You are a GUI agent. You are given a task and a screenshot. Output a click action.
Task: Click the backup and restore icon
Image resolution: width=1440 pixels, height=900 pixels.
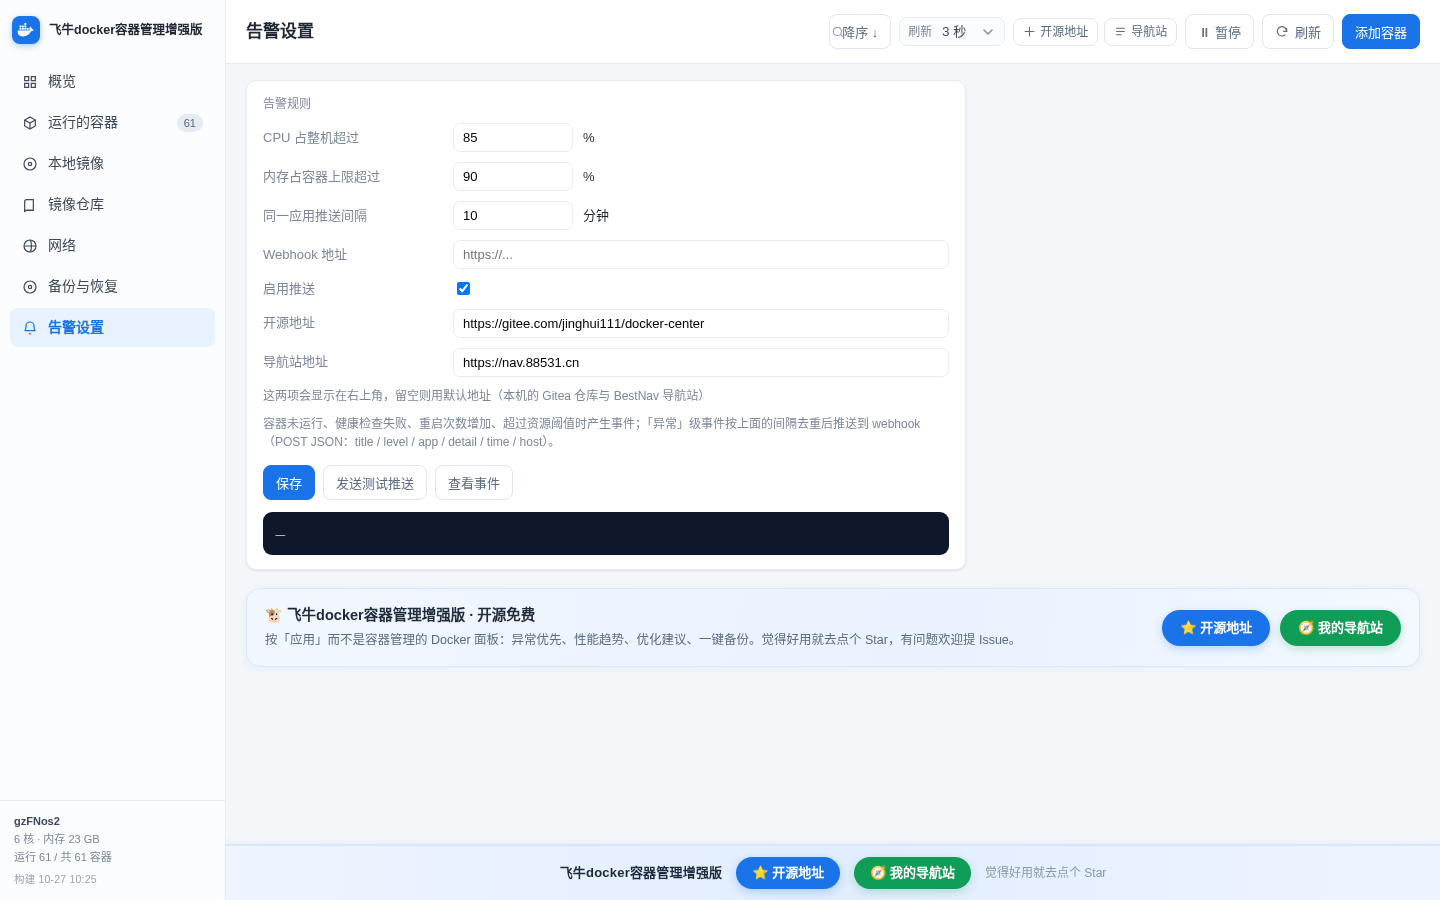tap(30, 287)
